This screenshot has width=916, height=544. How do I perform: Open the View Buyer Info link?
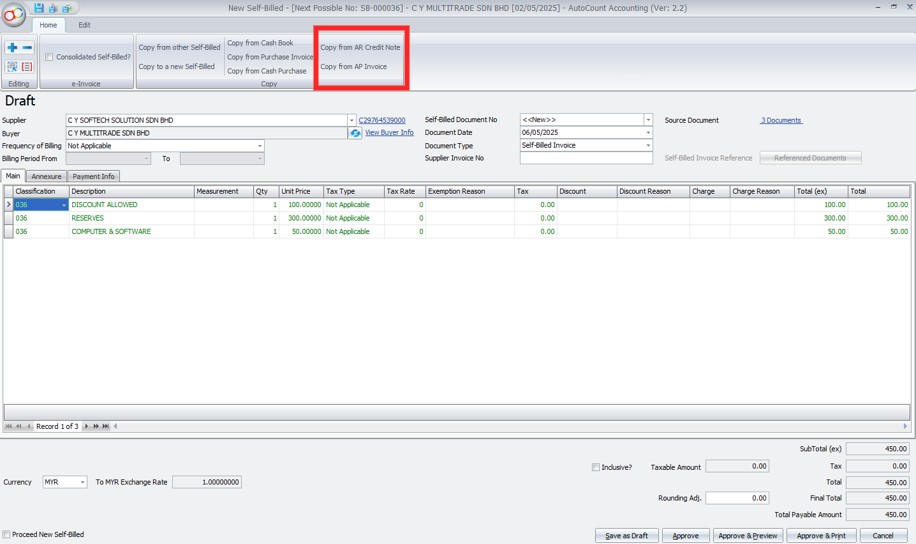pos(389,133)
